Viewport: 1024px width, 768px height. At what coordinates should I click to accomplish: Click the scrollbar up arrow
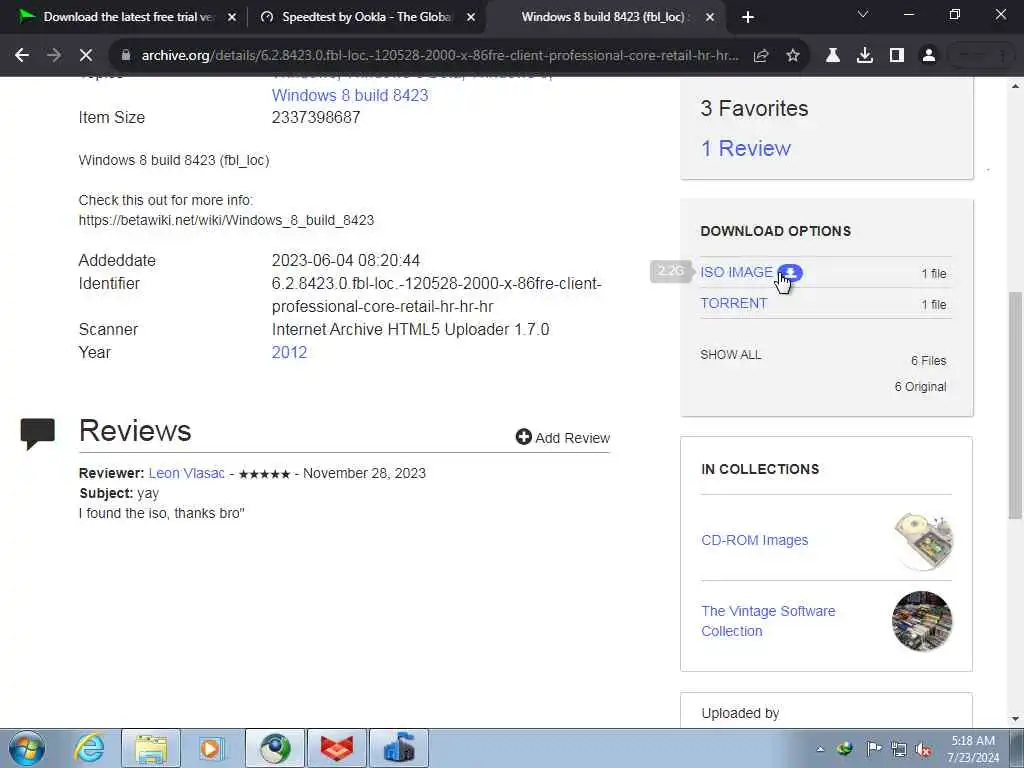[1016, 86]
